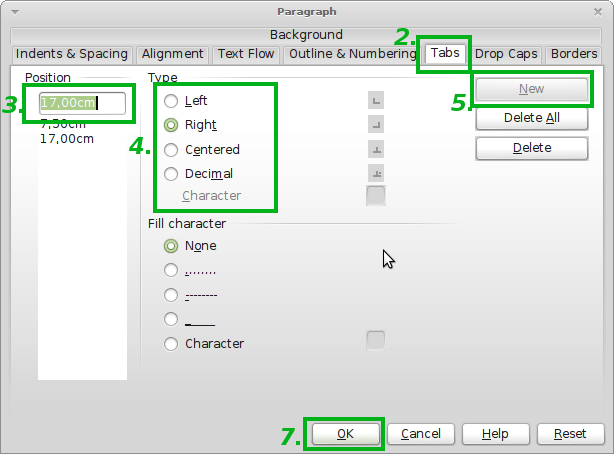Select the dashed fill character option
The height and width of the screenshot is (454, 614).
point(171,295)
